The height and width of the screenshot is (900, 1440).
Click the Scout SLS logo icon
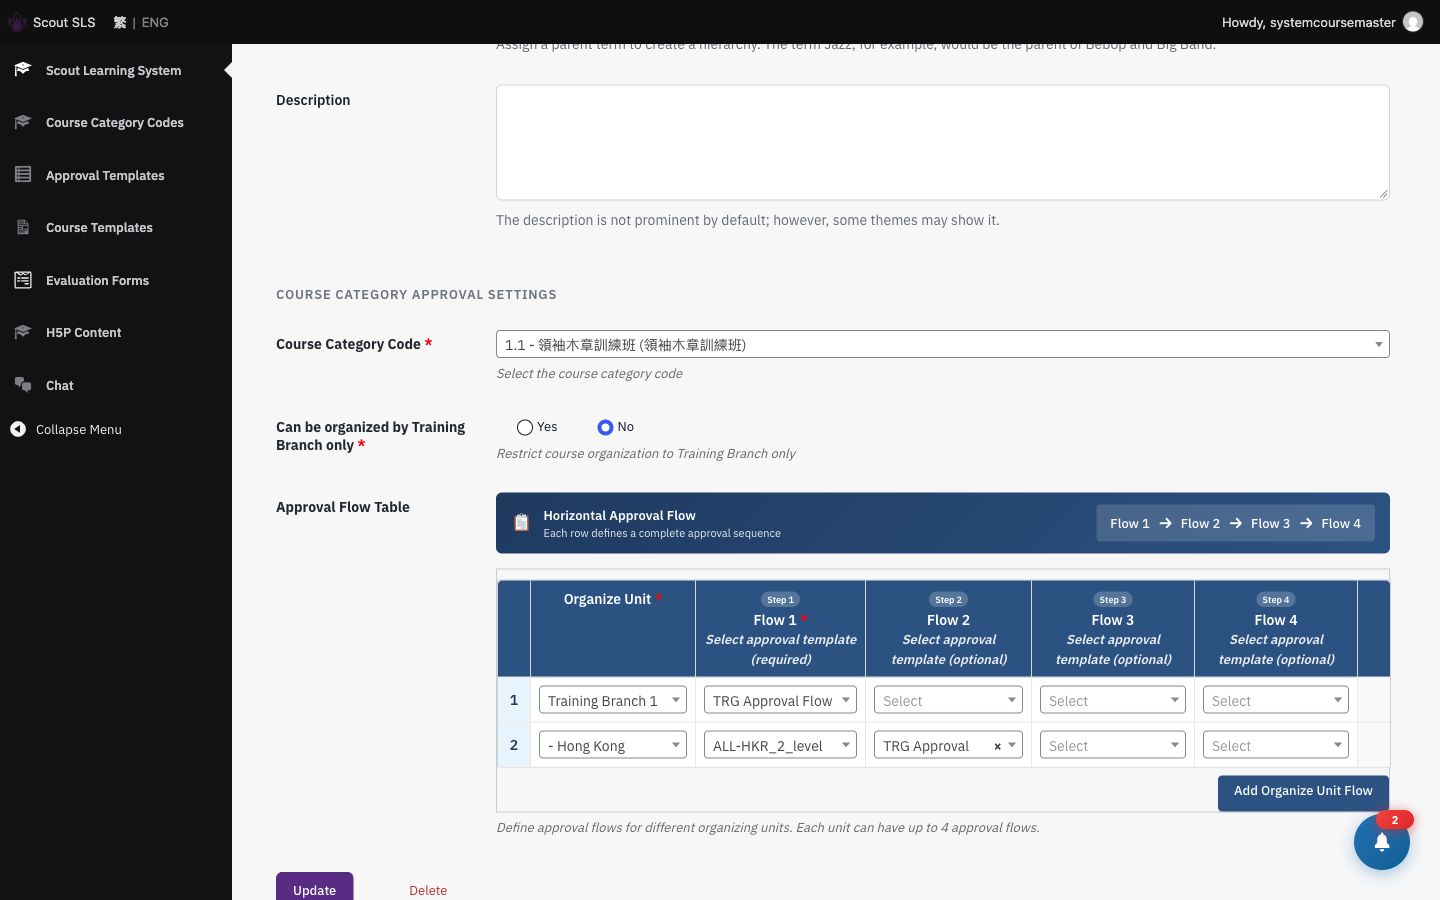point(17,22)
